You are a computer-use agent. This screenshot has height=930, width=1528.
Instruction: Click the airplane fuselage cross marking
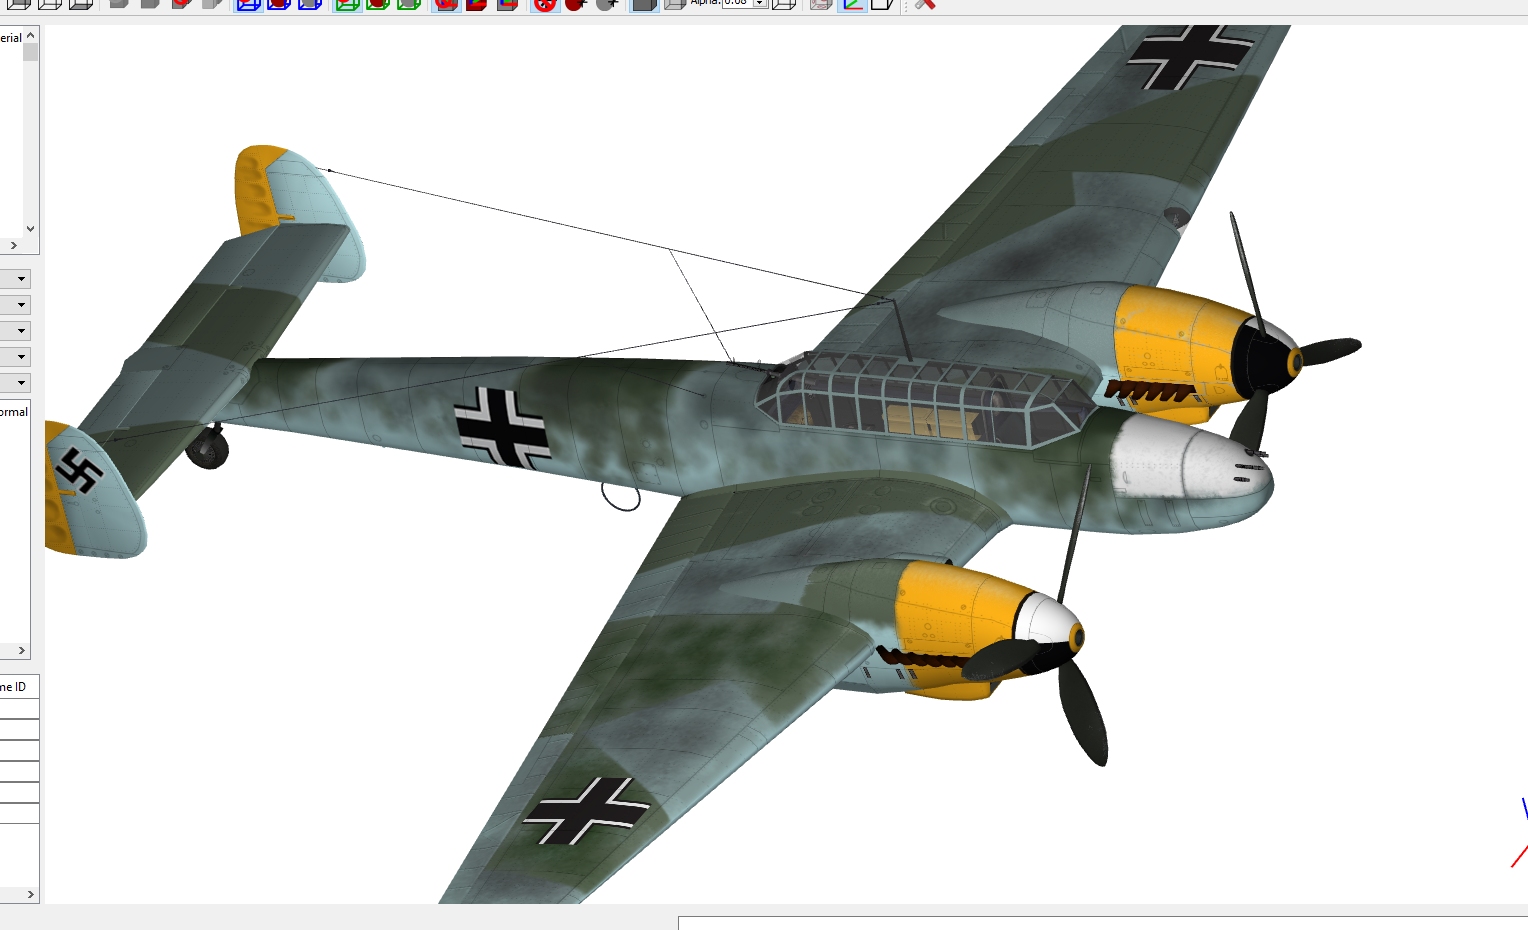[x=502, y=427]
